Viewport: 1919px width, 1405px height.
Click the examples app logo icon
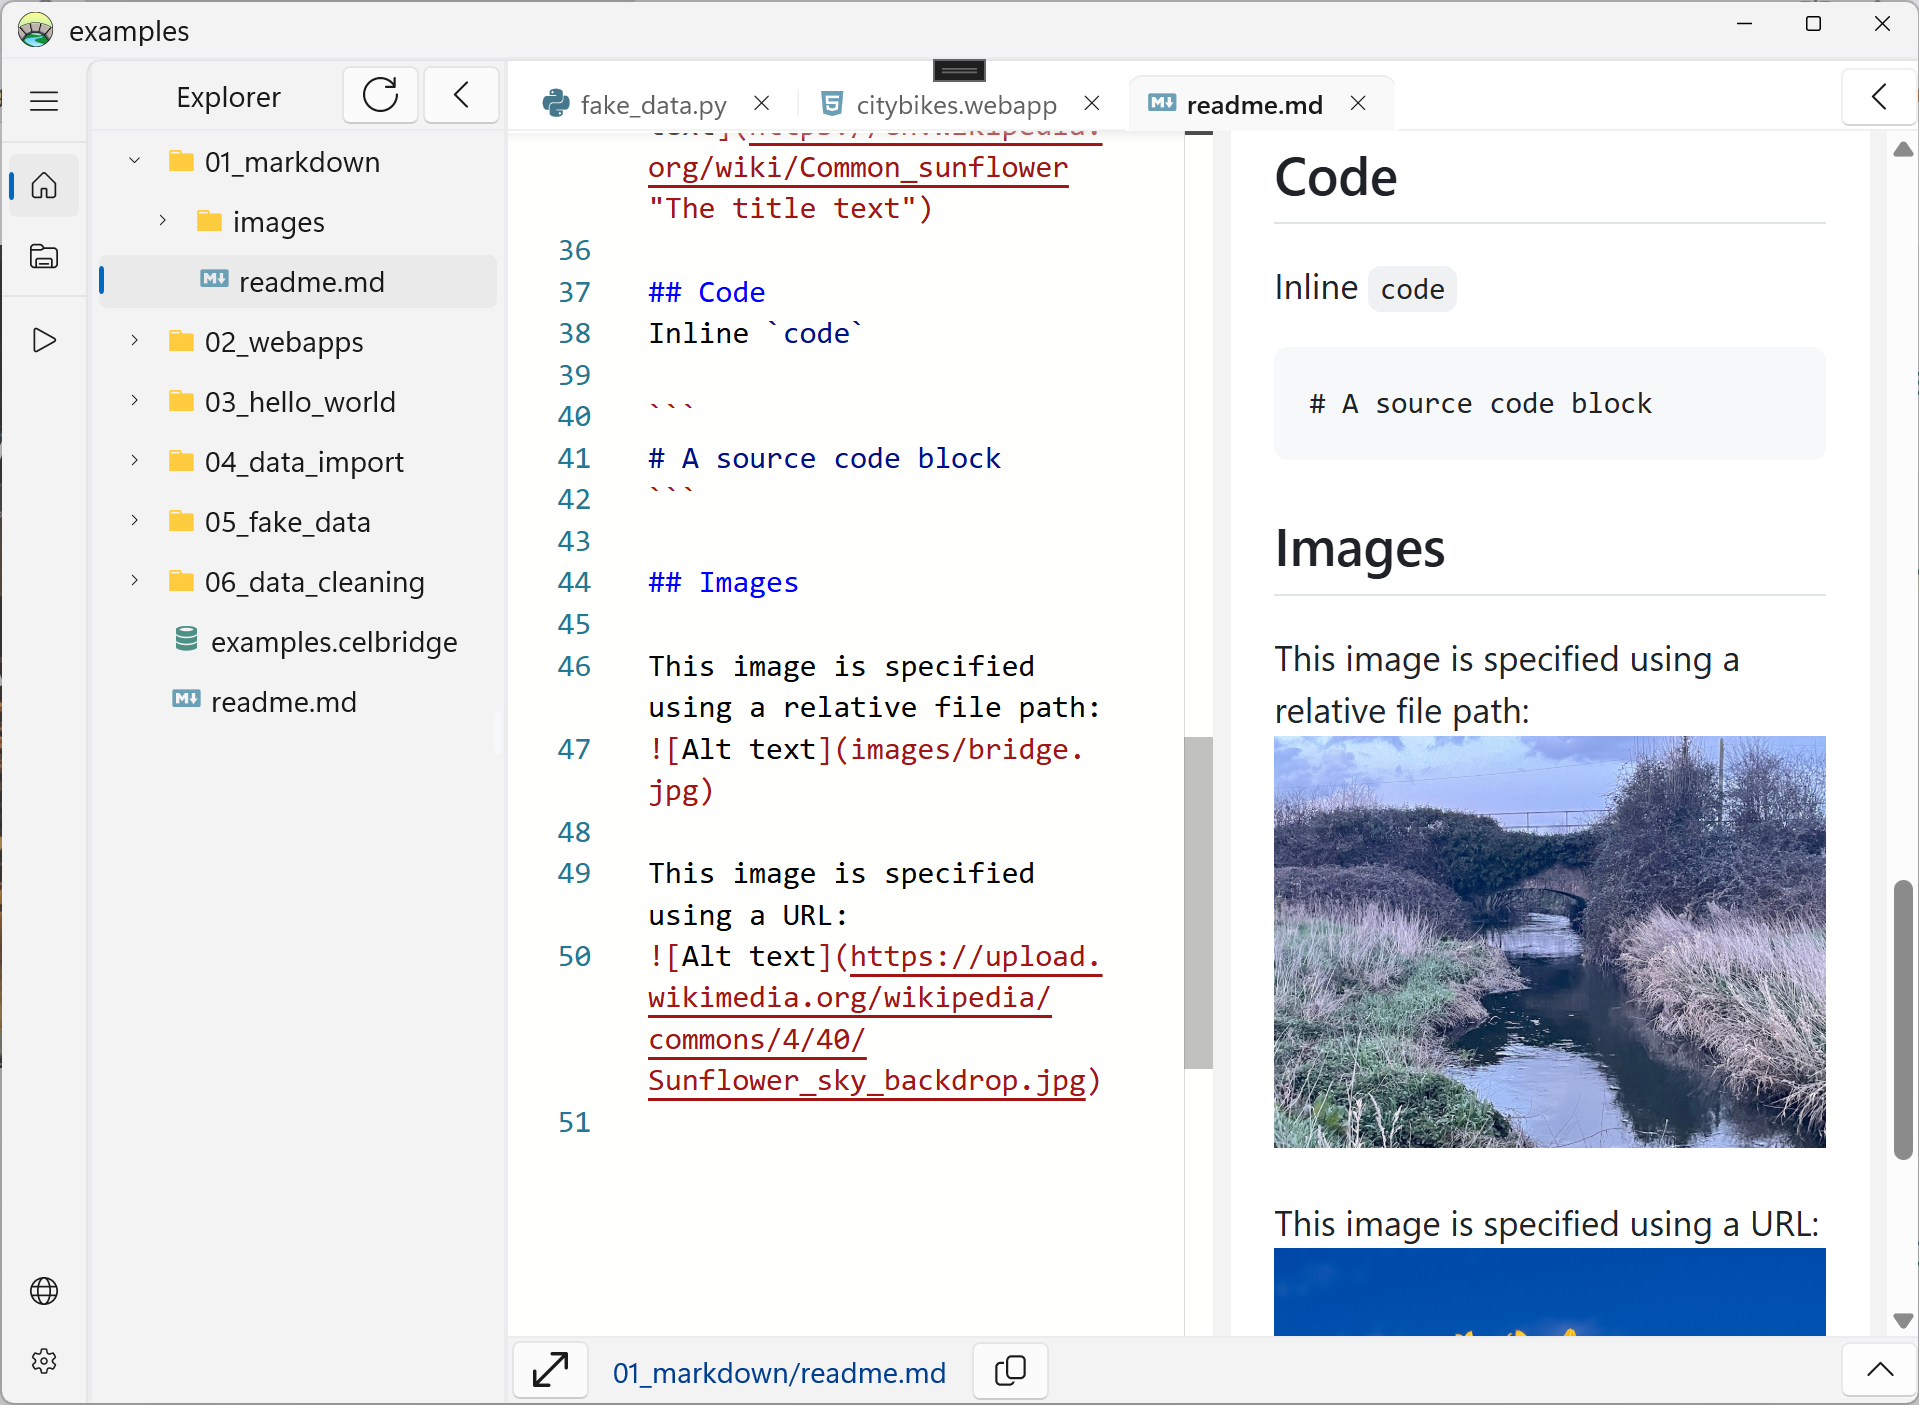[x=35, y=30]
